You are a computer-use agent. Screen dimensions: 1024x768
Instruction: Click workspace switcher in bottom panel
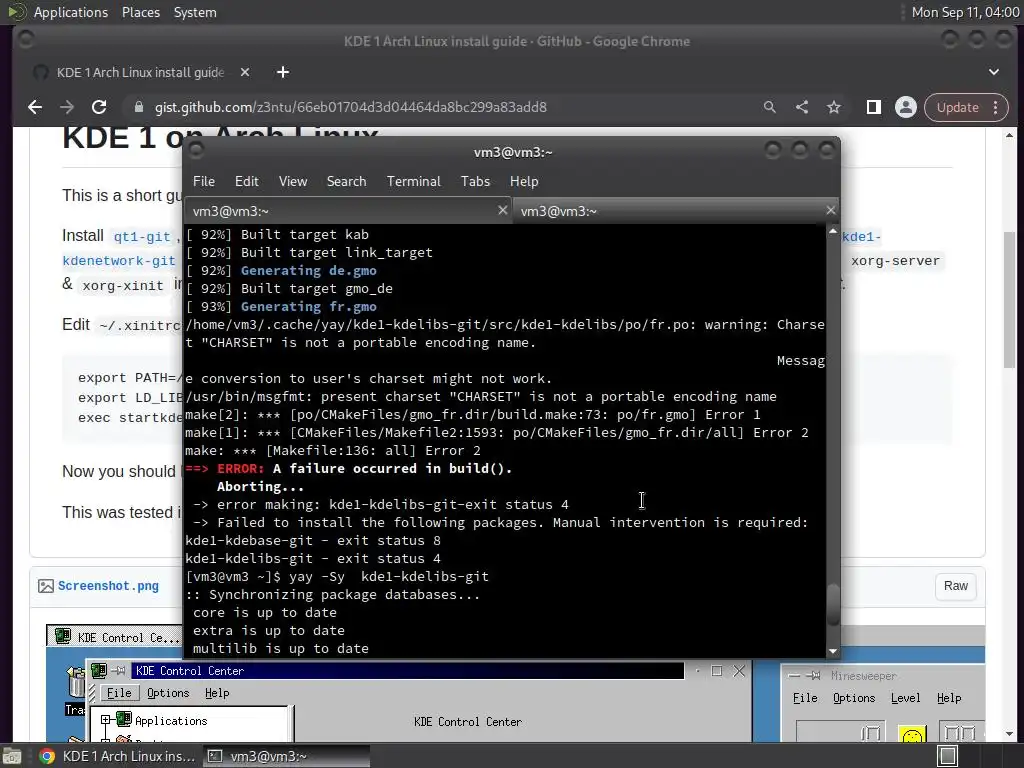[x=948, y=756]
